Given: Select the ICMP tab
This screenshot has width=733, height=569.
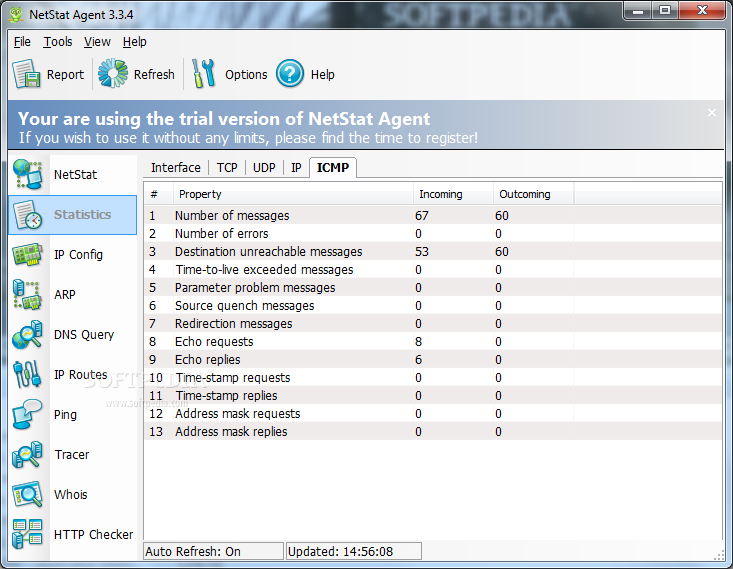Looking at the screenshot, I should point(333,167).
